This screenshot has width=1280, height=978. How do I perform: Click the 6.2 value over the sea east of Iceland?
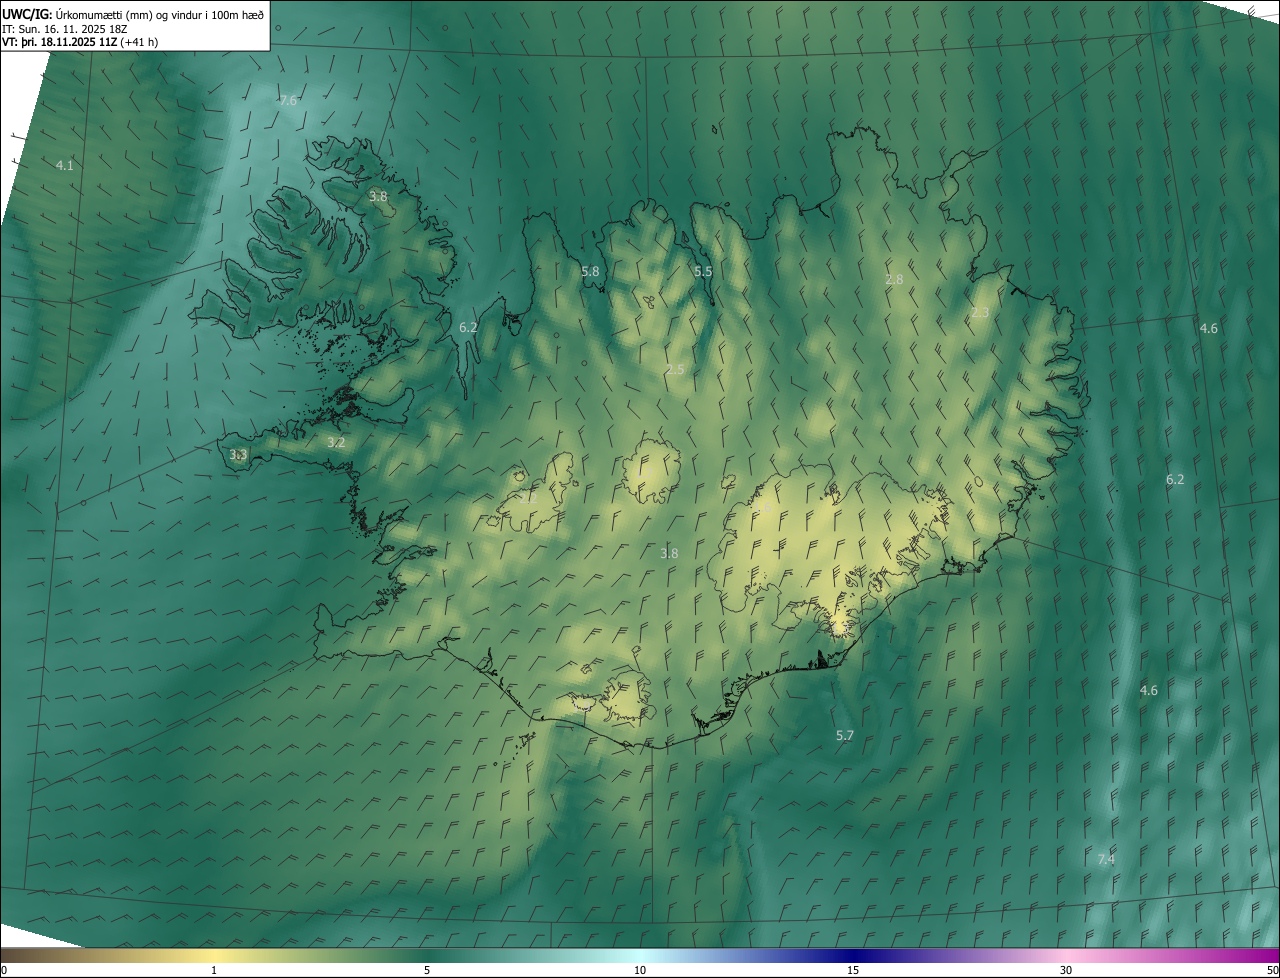(x=1175, y=480)
